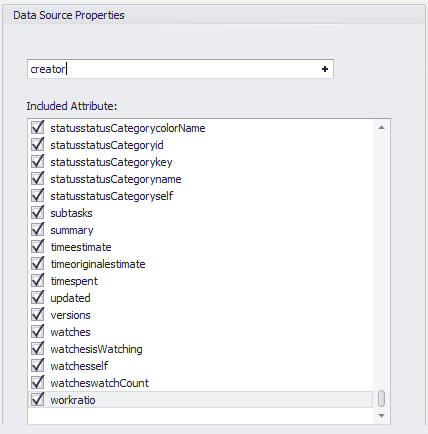Toggle the workratio checkbox
428x434 pixels.
(x=37, y=399)
